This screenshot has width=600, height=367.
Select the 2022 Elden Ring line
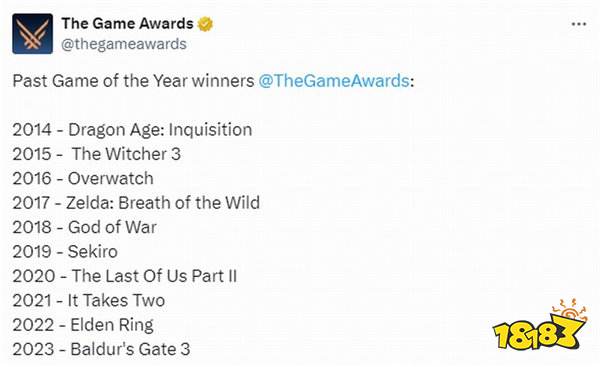(83, 325)
